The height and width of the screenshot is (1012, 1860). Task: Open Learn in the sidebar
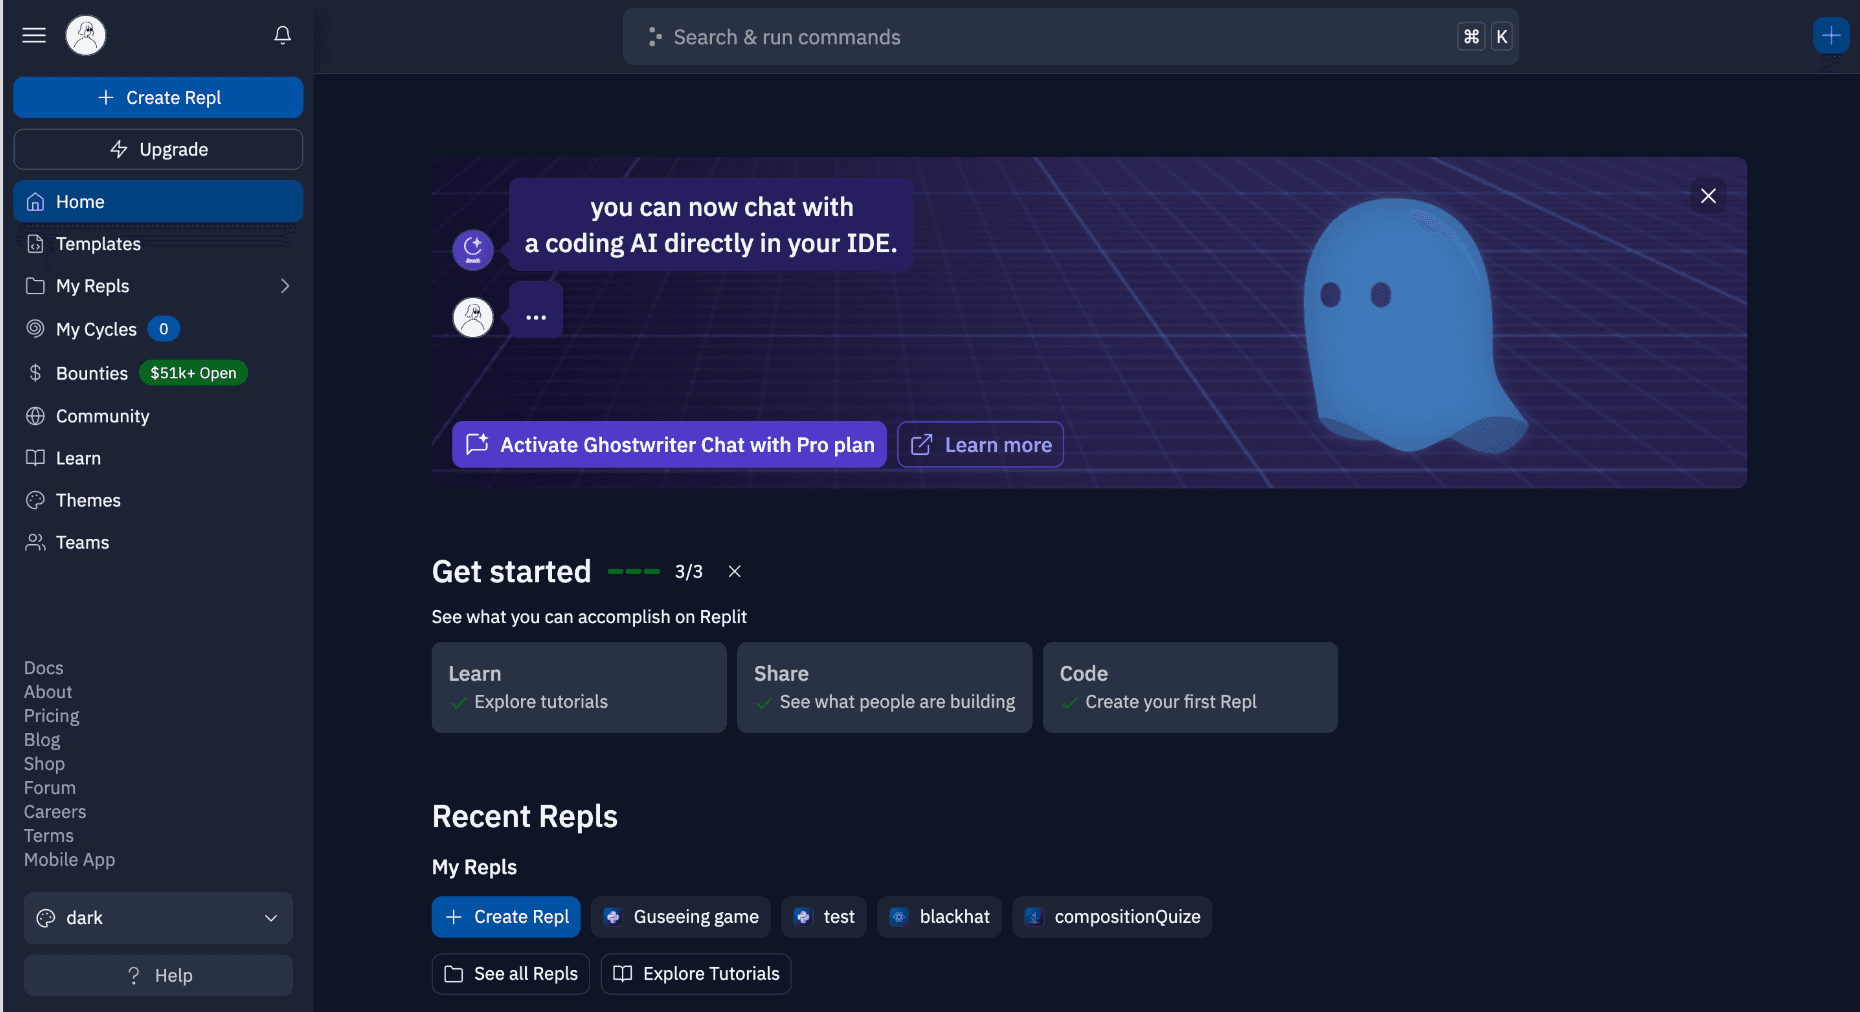pyautogui.click(x=158, y=458)
